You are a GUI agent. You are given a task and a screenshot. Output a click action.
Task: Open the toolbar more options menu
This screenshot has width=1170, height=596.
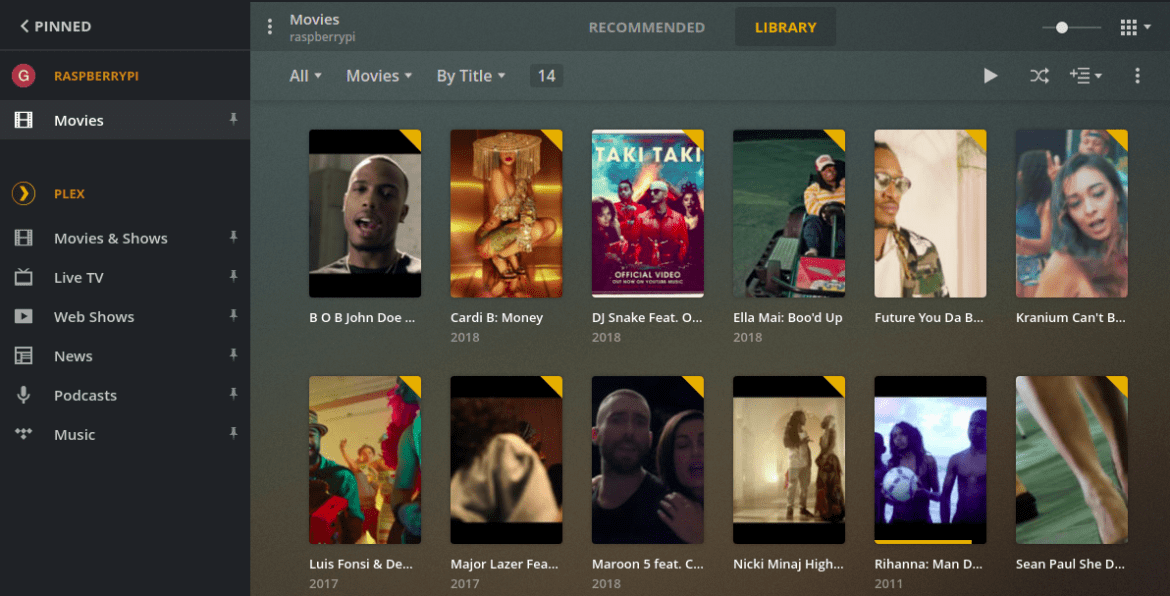pos(1137,75)
